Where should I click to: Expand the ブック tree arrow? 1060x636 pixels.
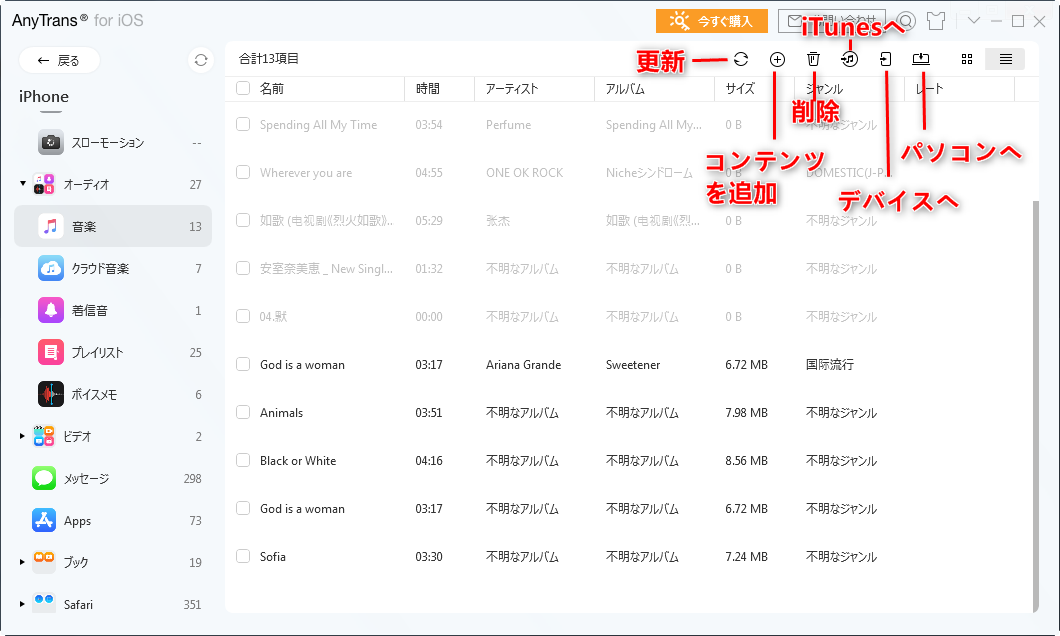[x=22, y=562]
